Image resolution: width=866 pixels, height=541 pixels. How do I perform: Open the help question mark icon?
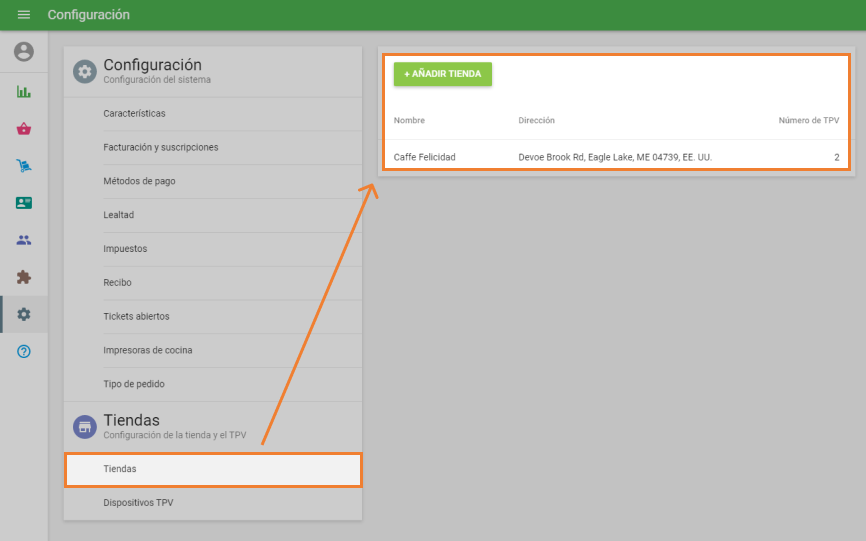[x=24, y=351]
